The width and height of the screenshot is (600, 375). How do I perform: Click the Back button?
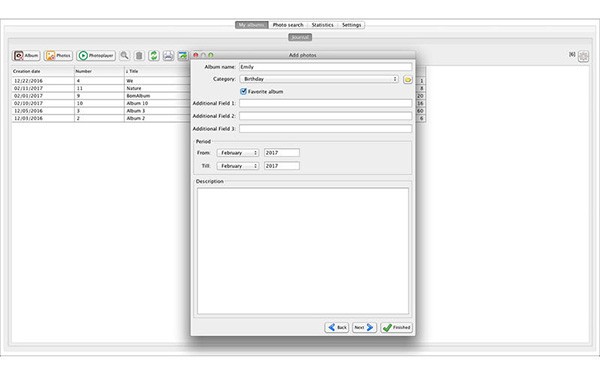pyautogui.click(x=337, y=328)
